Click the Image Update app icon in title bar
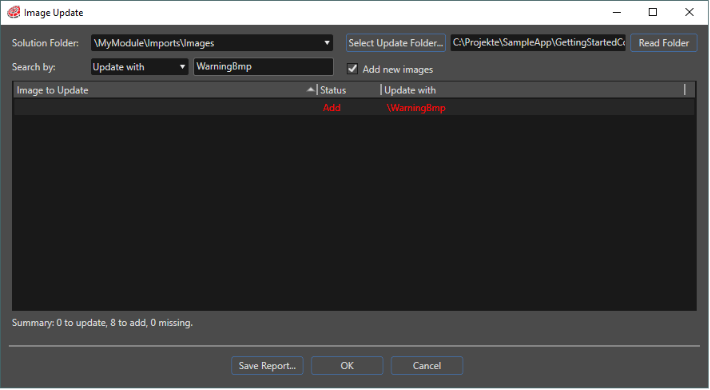This screenshot has height=390, width=710. click(14, 12)
